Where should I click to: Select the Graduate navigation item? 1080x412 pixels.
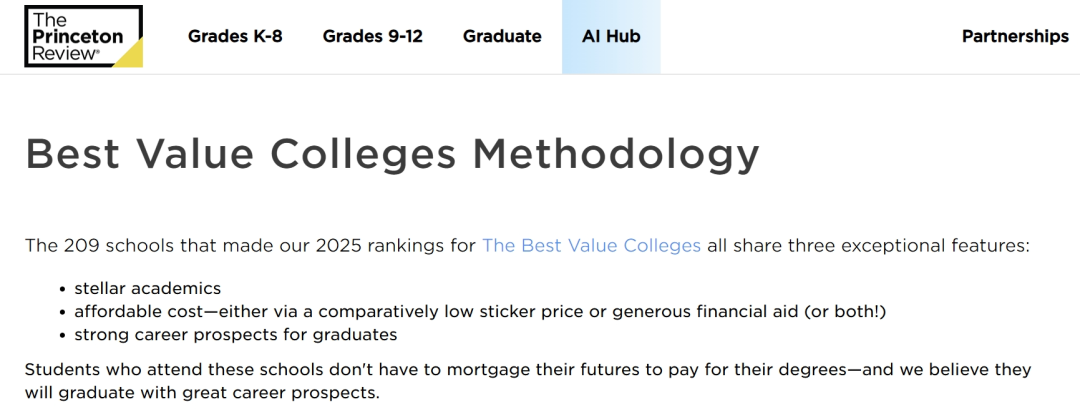[502, 37]
